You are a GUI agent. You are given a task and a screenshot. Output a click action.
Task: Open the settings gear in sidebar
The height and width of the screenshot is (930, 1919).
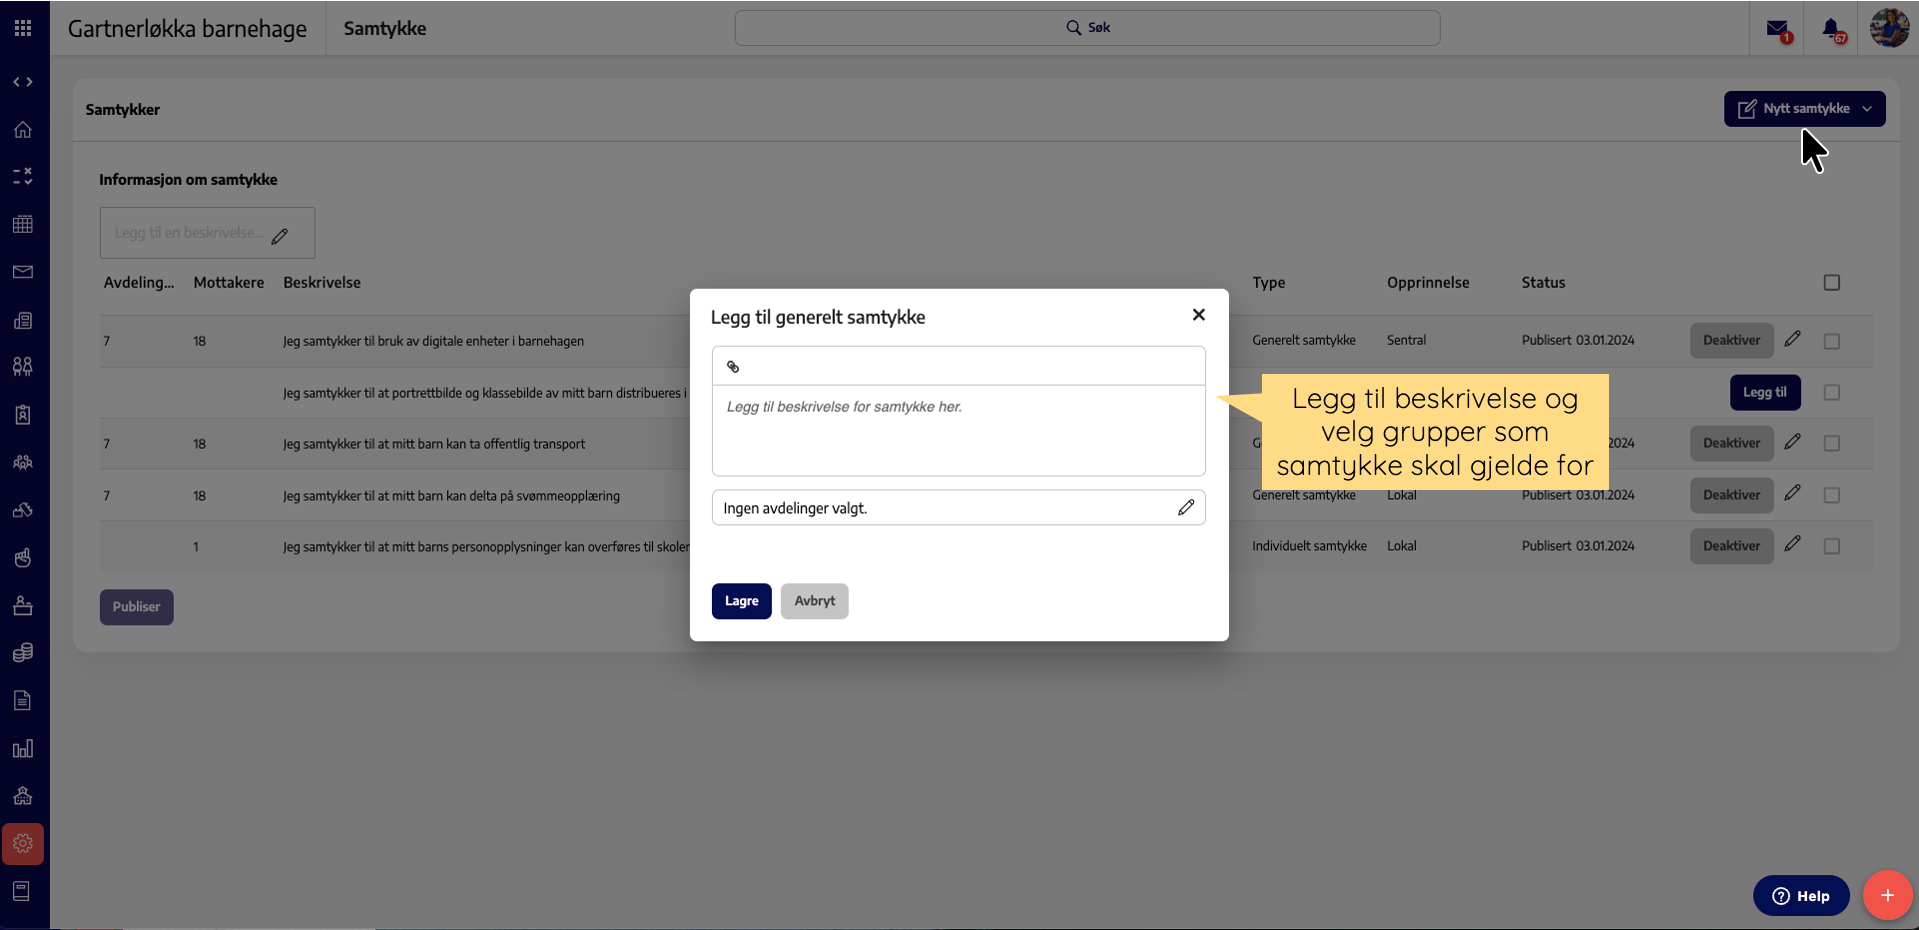(x=23, y=844)
